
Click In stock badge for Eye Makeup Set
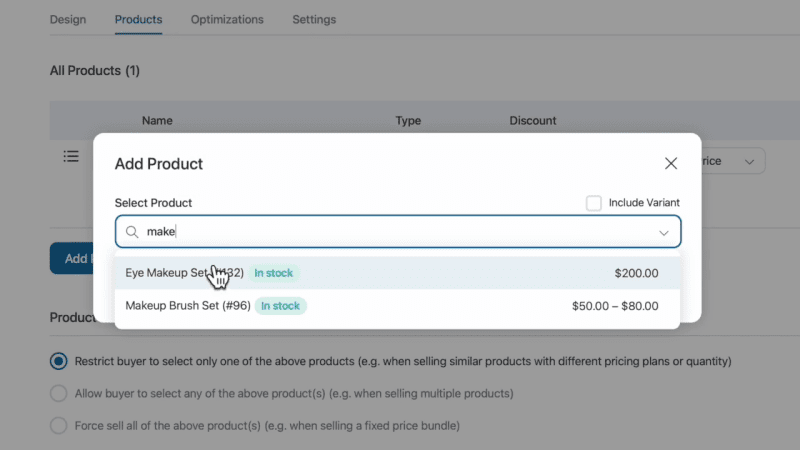273,273
